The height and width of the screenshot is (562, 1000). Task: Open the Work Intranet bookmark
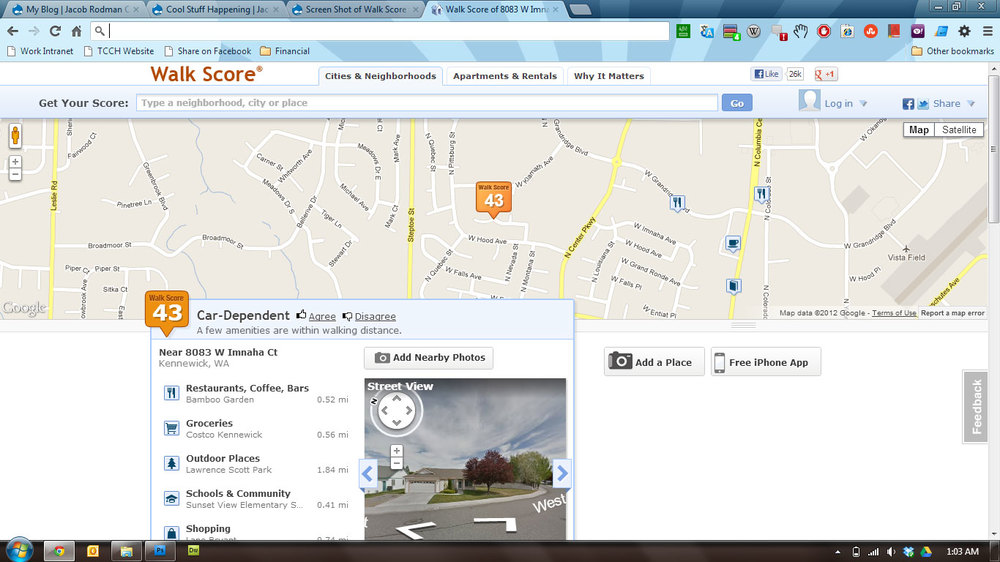[x=40, y=51]
